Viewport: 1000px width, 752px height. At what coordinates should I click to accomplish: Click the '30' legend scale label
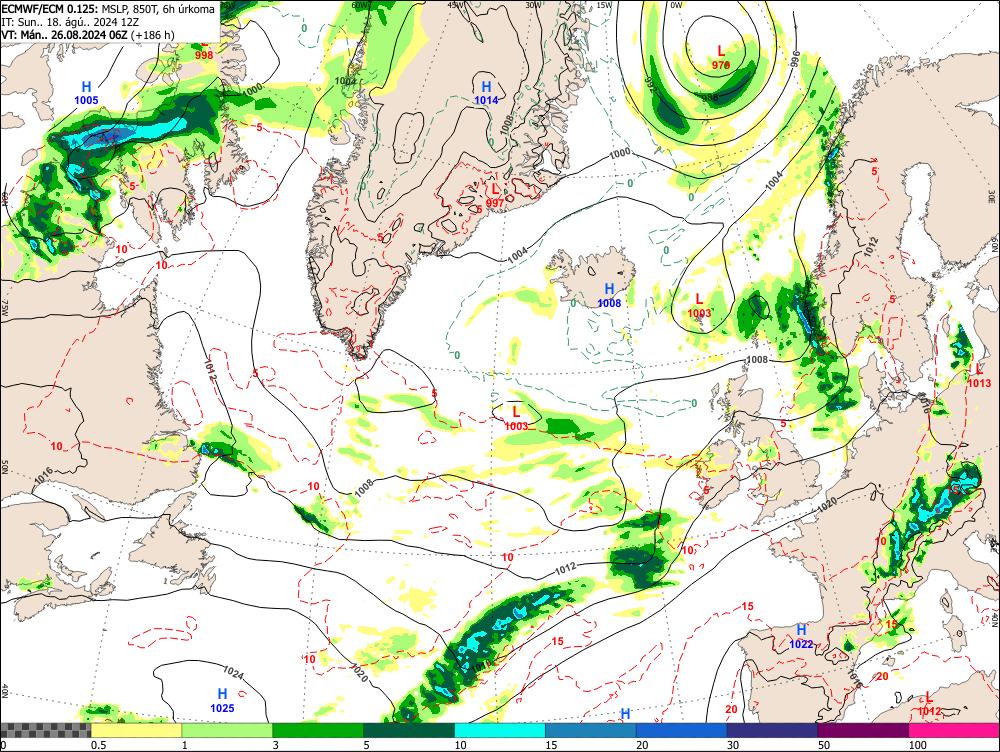(733, 745)
